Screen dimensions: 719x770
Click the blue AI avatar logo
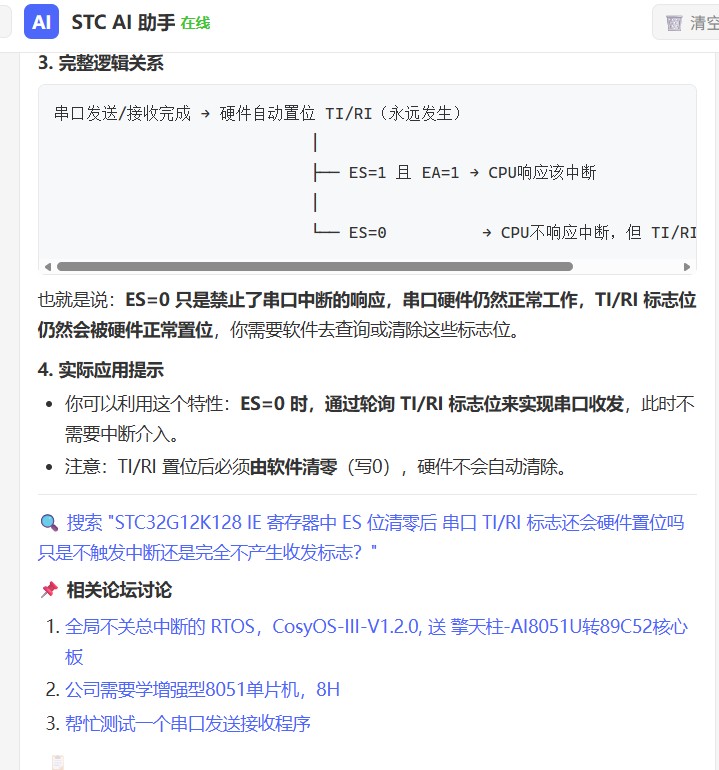coord(41,22)
